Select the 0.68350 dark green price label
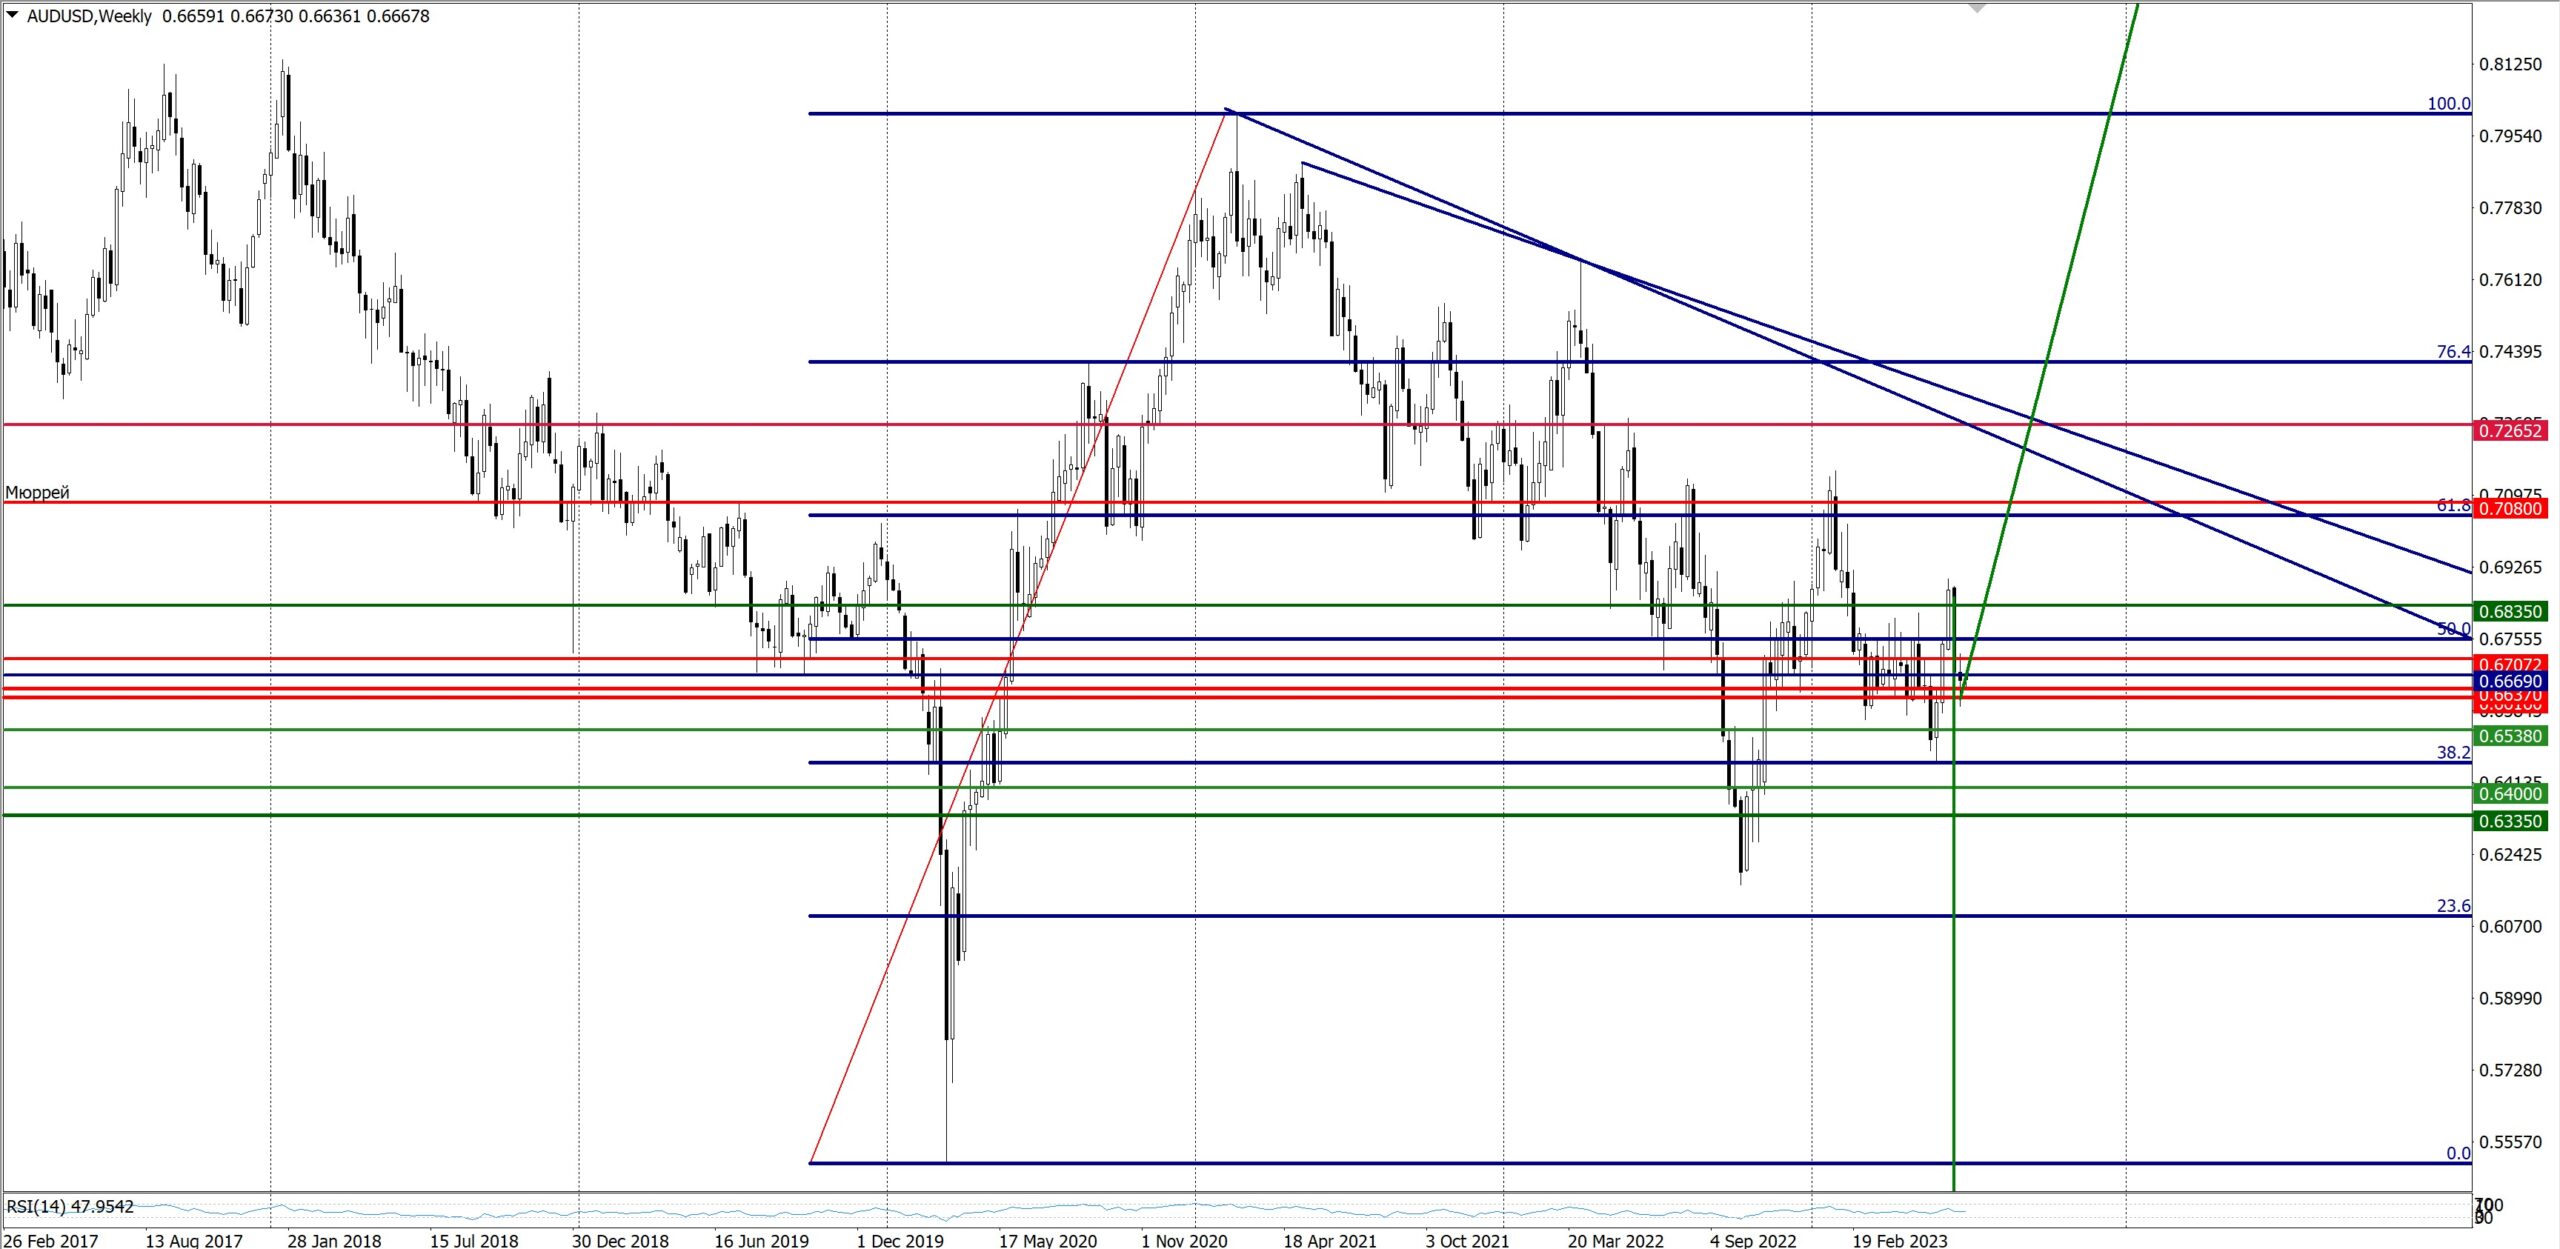Viewport: 2560px width, 1249px height. (2510, 611)
